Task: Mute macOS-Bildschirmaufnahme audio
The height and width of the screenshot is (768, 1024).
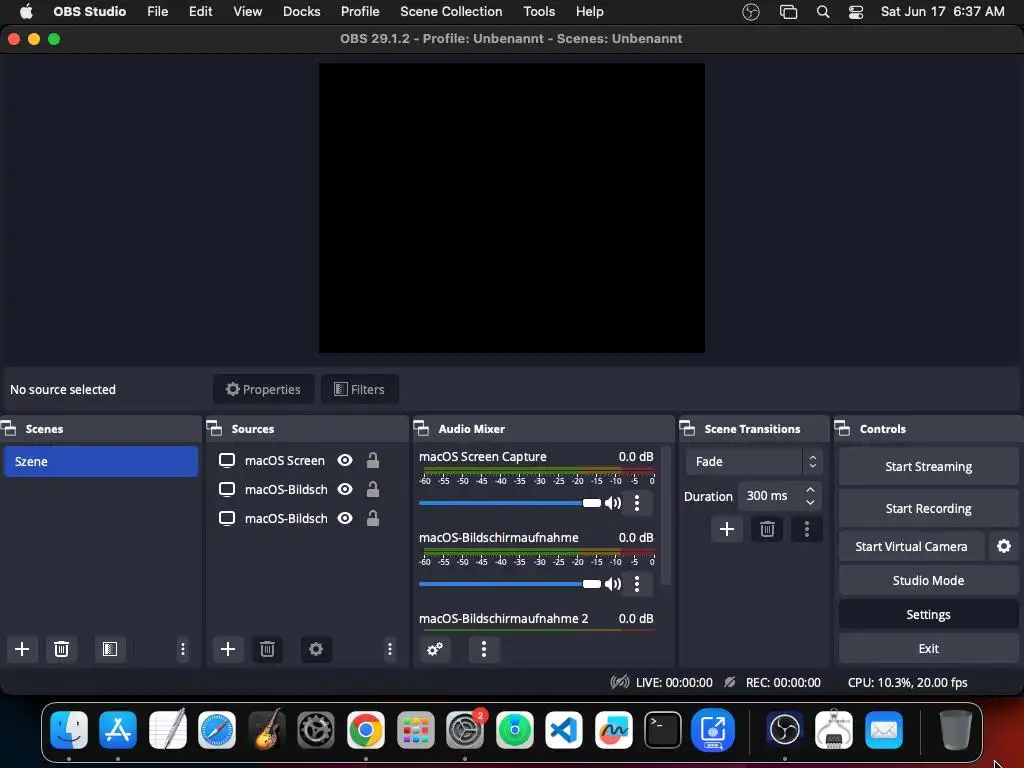Action: 613,584
